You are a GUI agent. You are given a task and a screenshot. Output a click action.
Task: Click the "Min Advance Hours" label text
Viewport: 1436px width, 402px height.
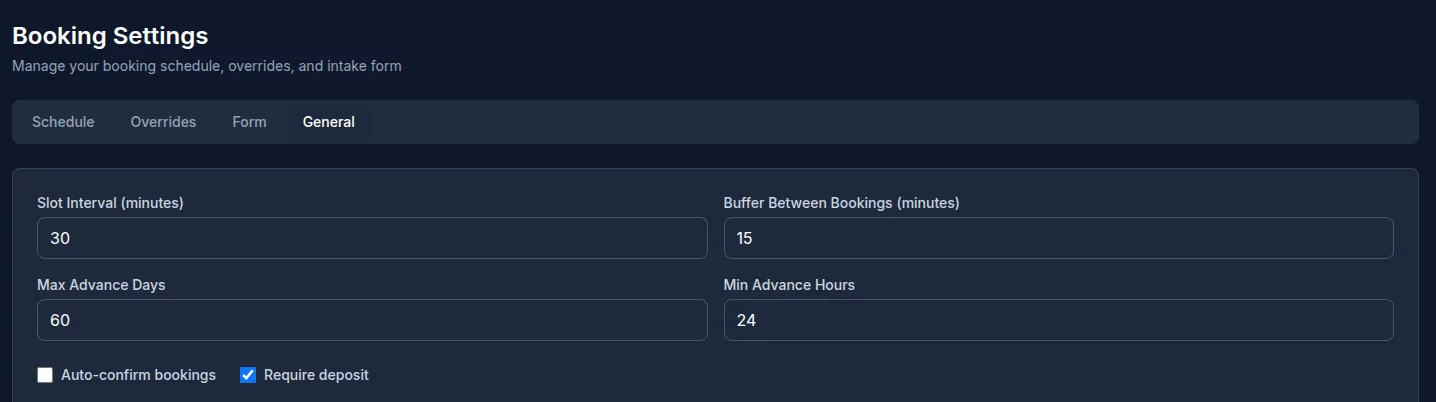click(x=789, y=285)
